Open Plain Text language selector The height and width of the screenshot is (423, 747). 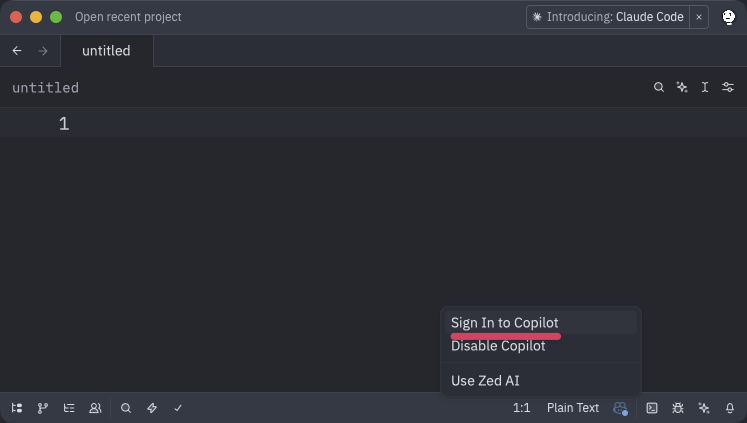tap(573, 408)
